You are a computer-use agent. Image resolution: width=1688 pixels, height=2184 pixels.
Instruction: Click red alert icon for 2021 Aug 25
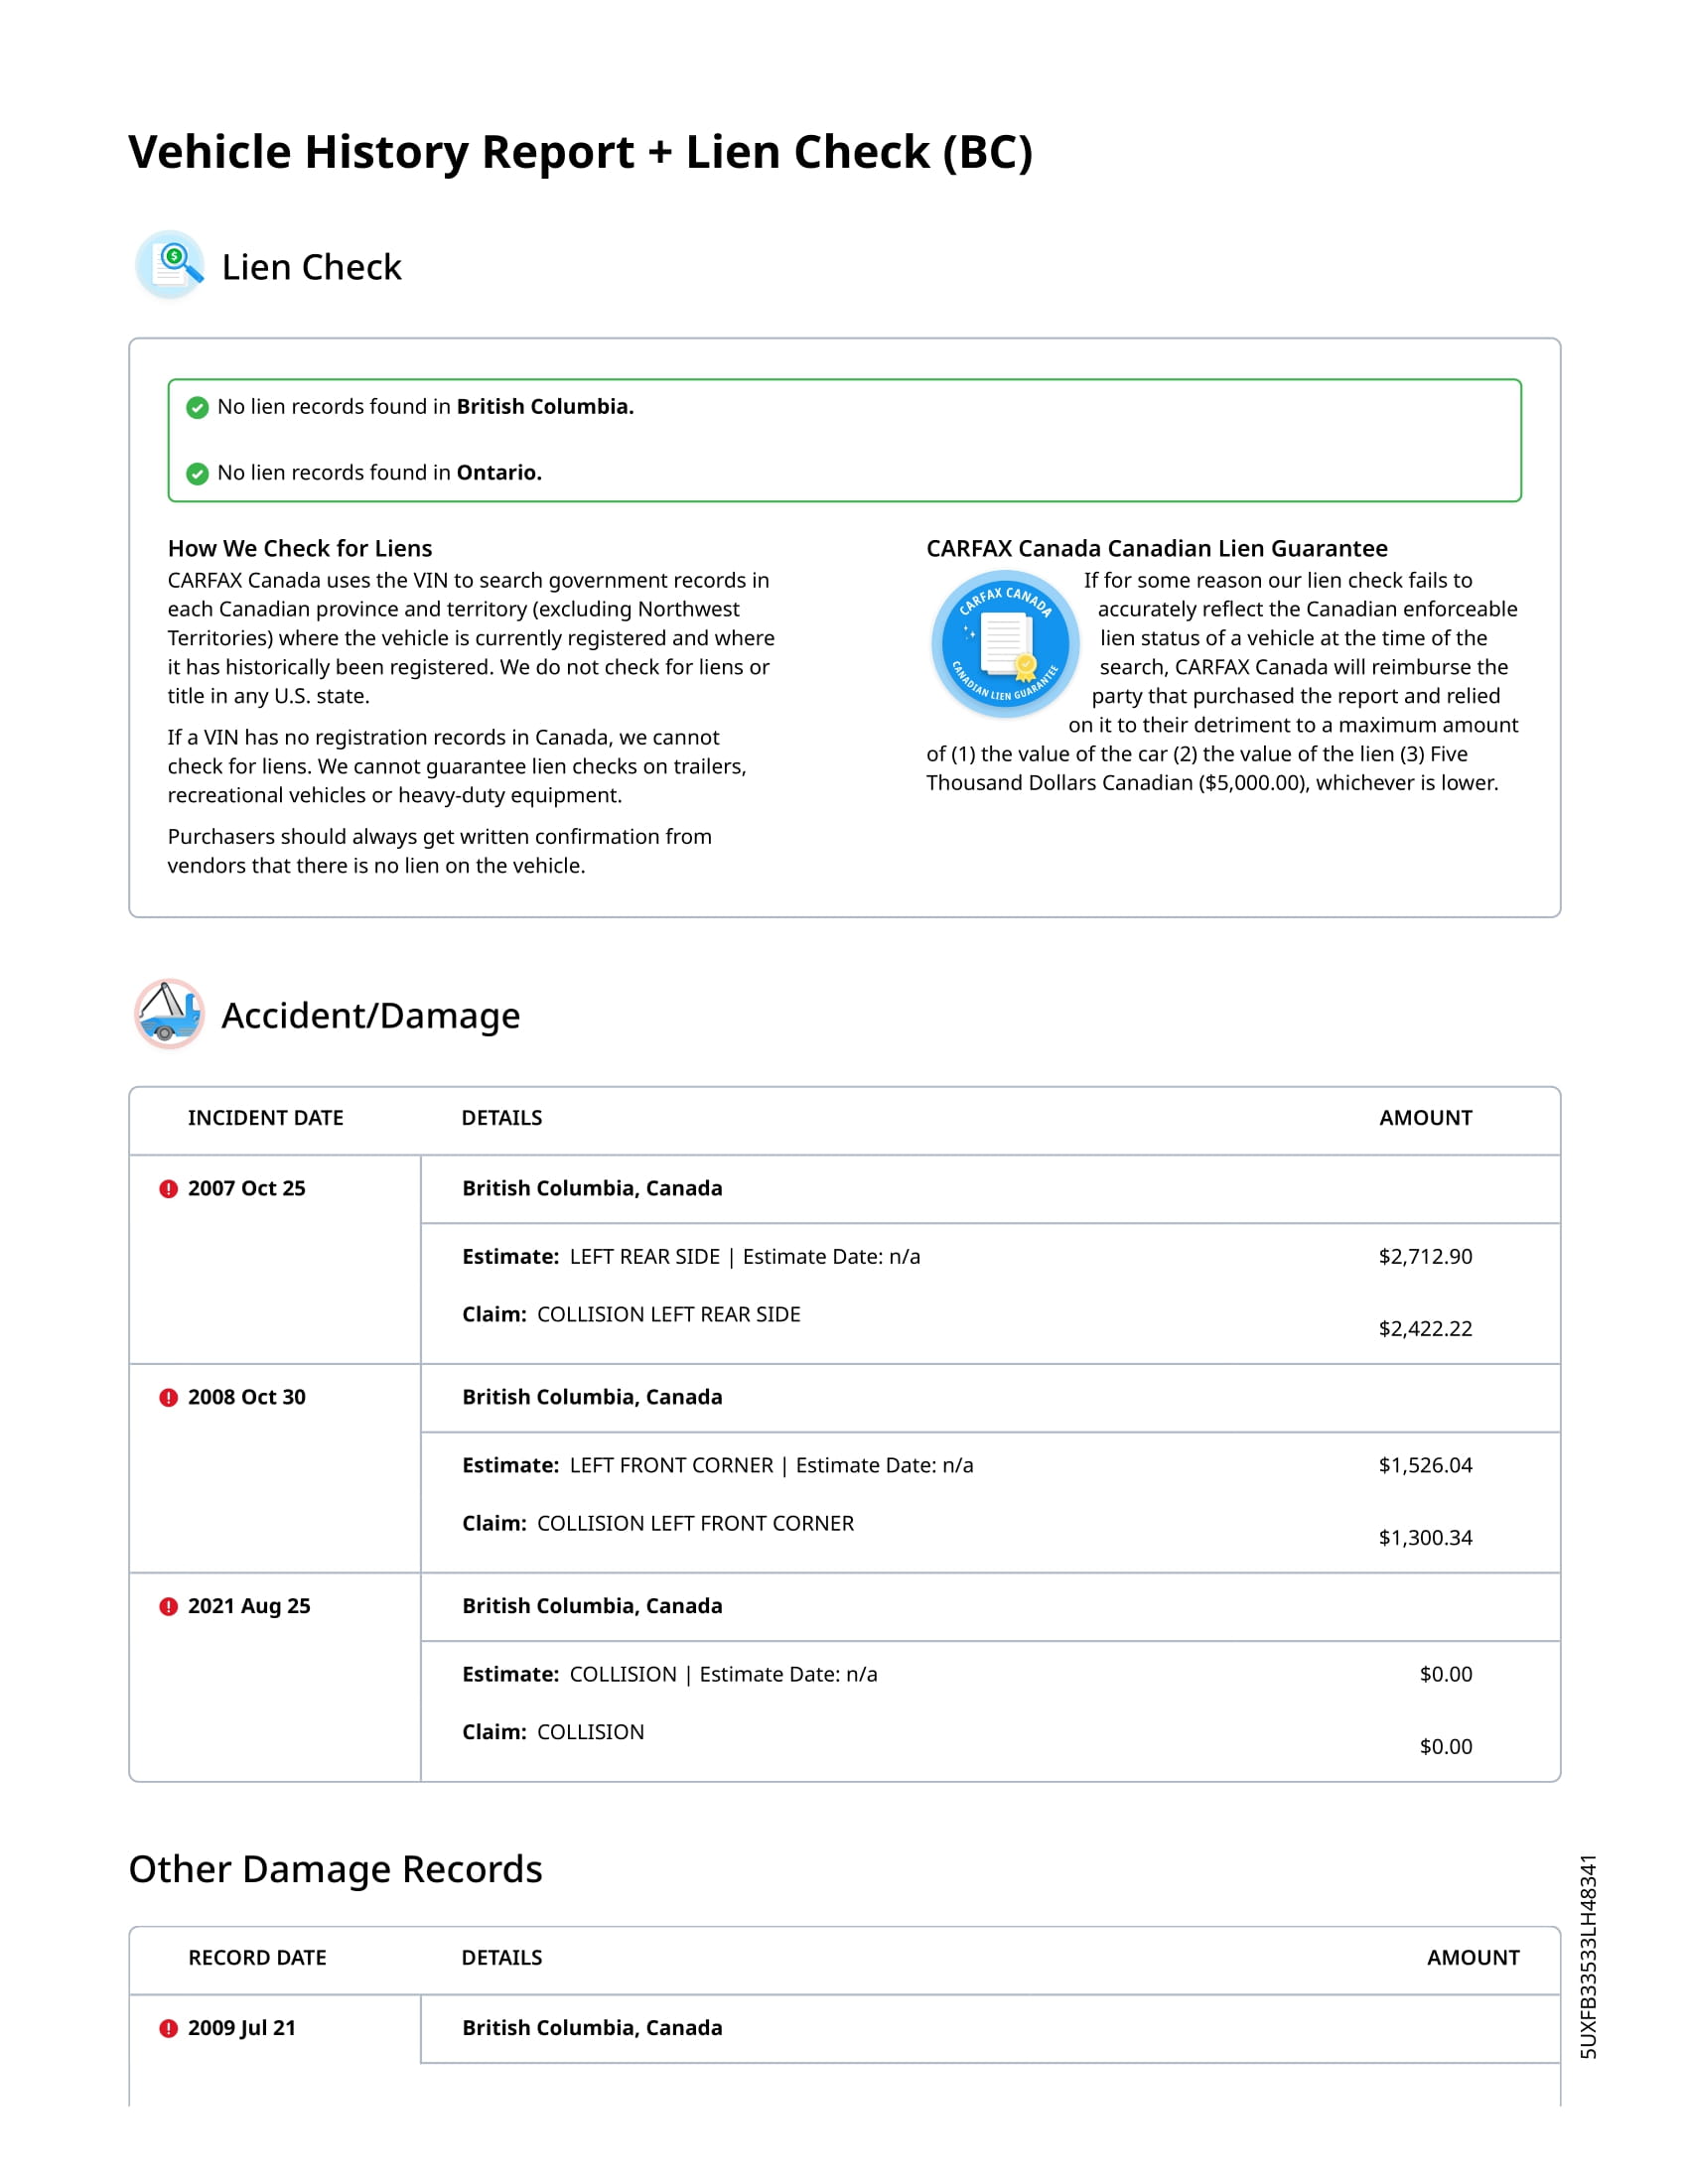click(169, 1606)
